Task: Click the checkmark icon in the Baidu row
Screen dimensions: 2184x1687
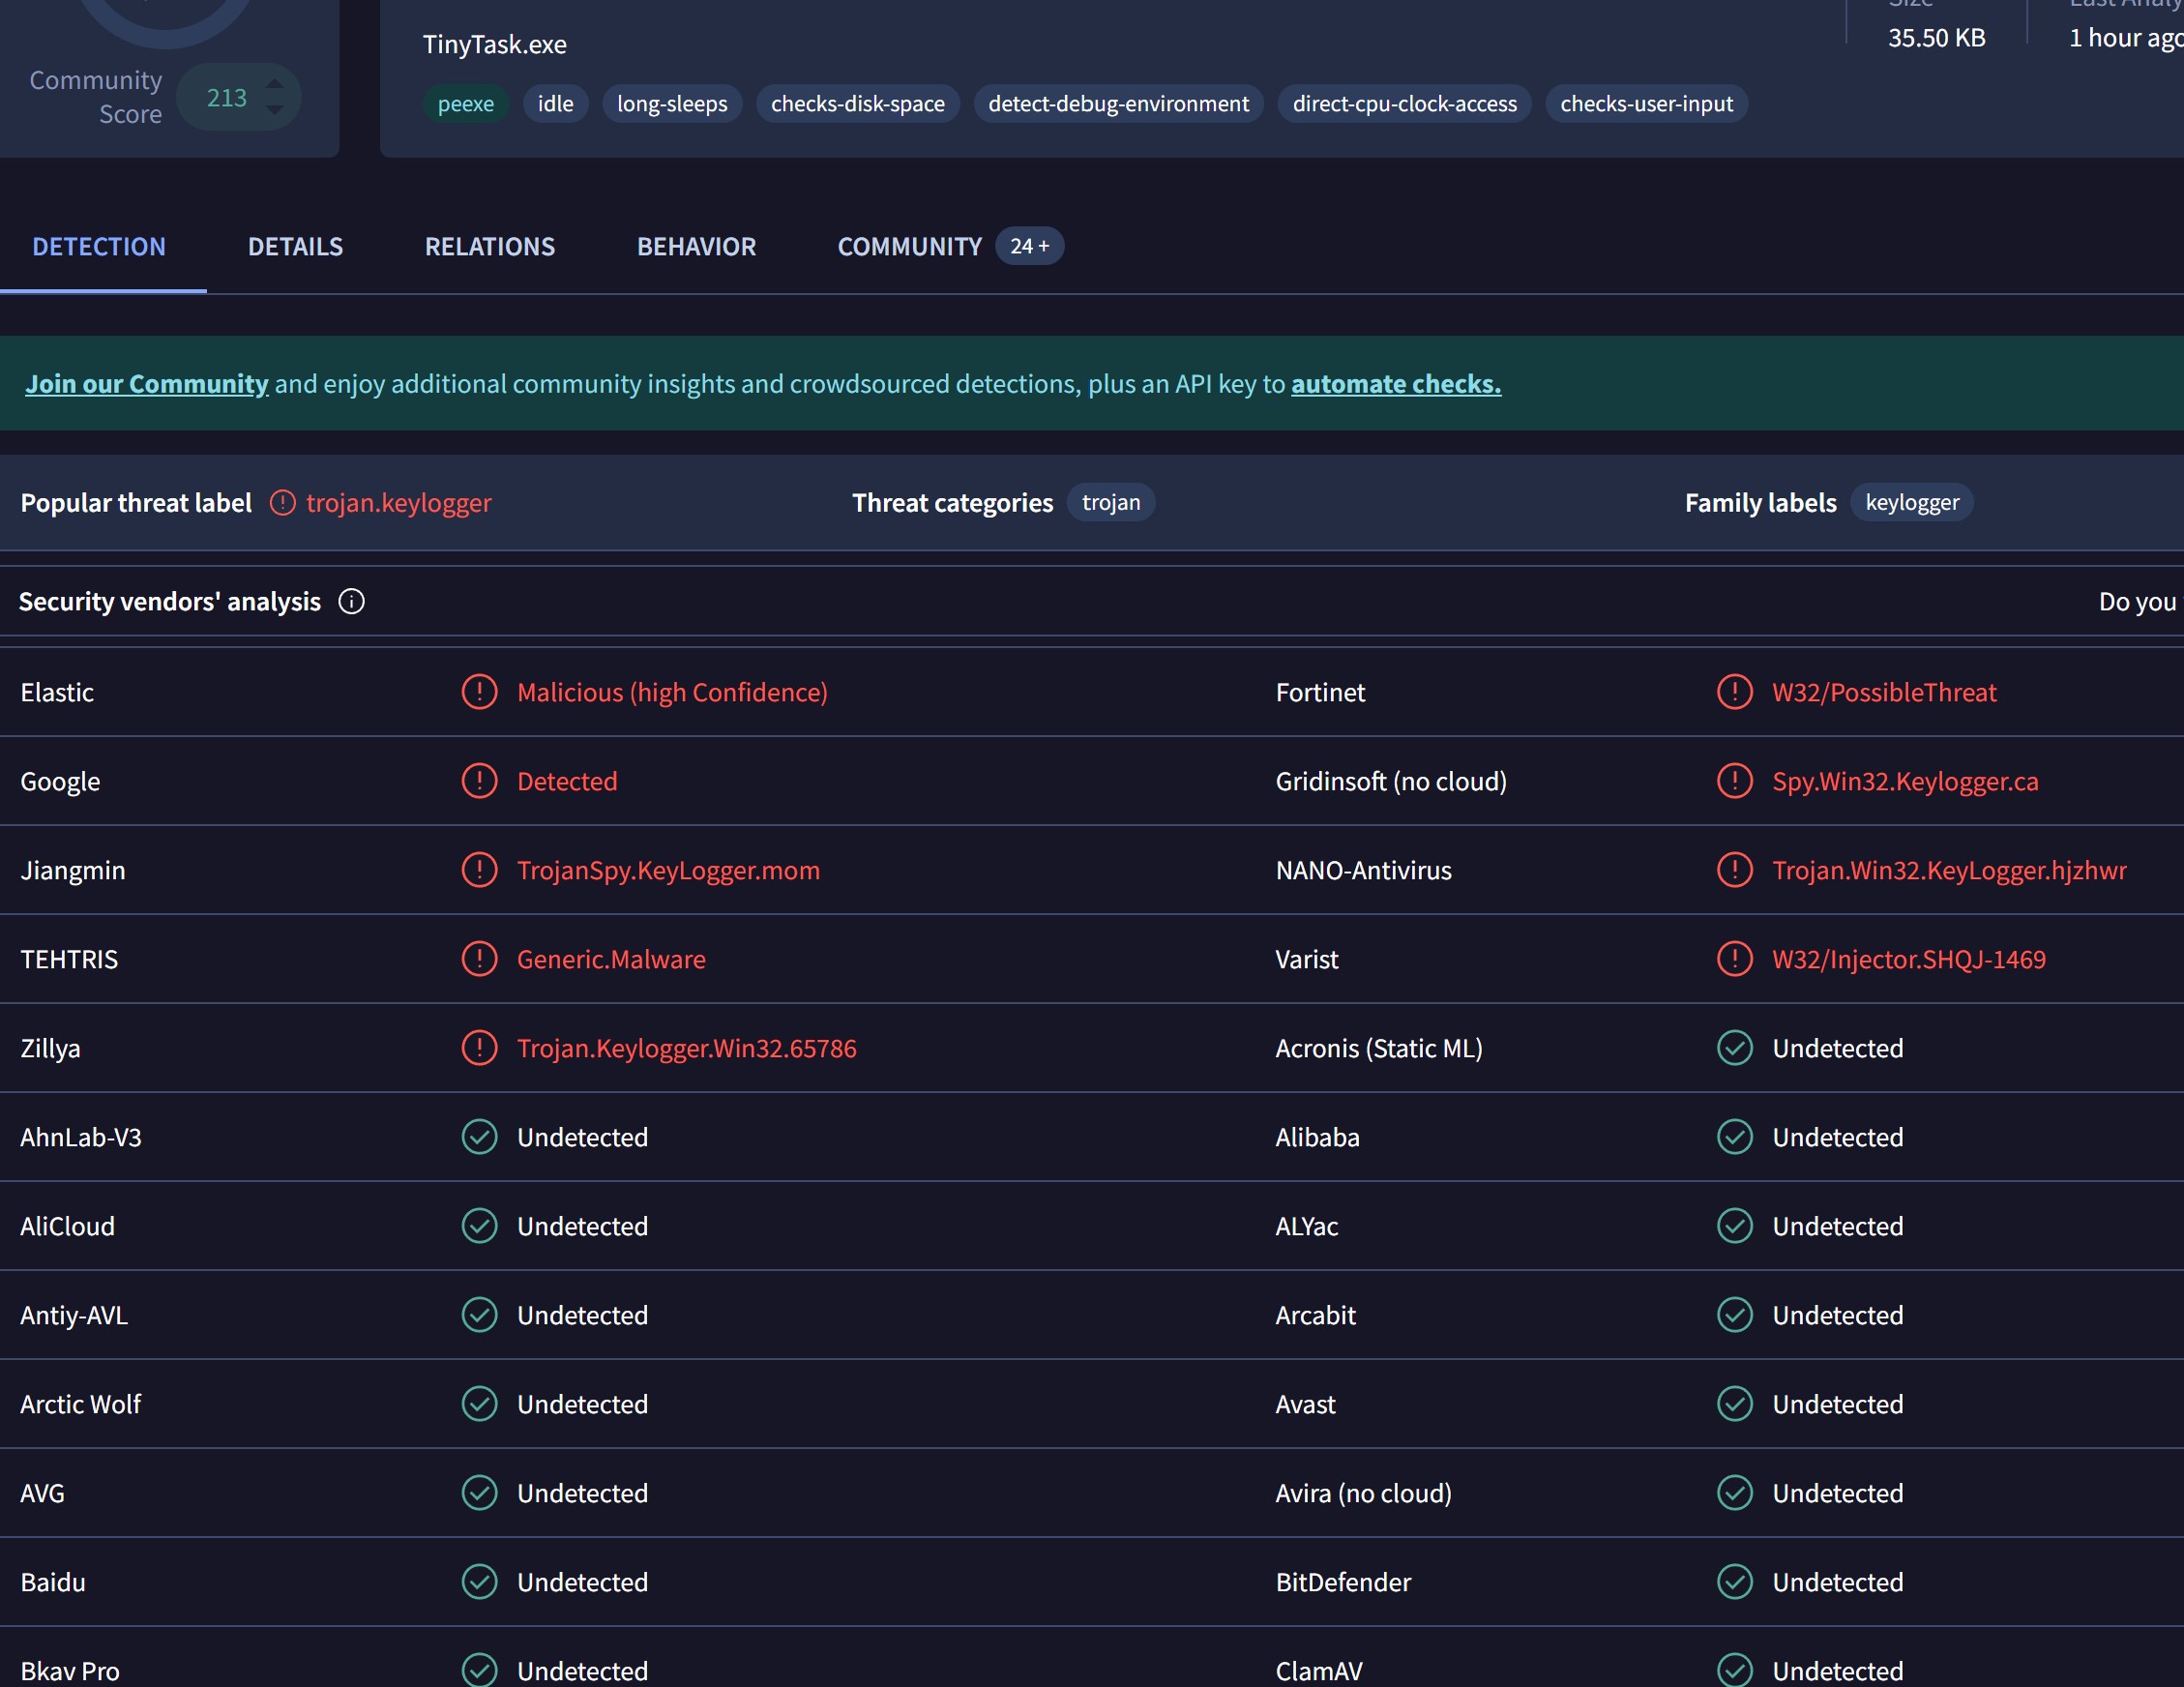Action: [x=480, y=1582]
